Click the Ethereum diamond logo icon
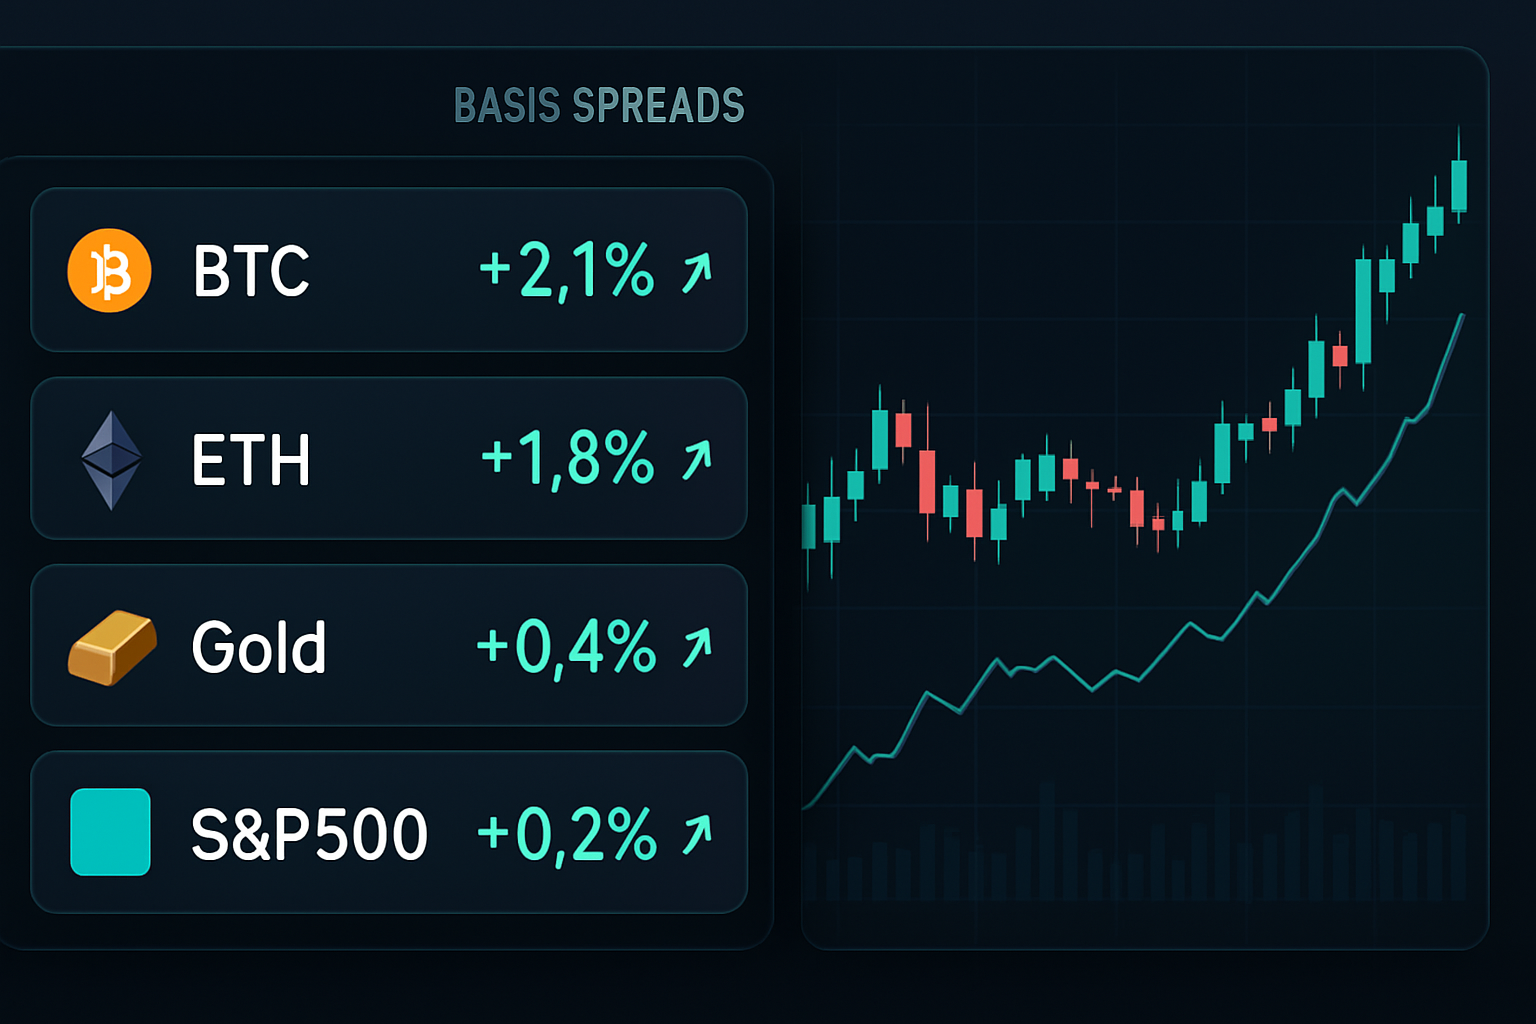This screenshot has height=1024, width=1536. (111, 460)
